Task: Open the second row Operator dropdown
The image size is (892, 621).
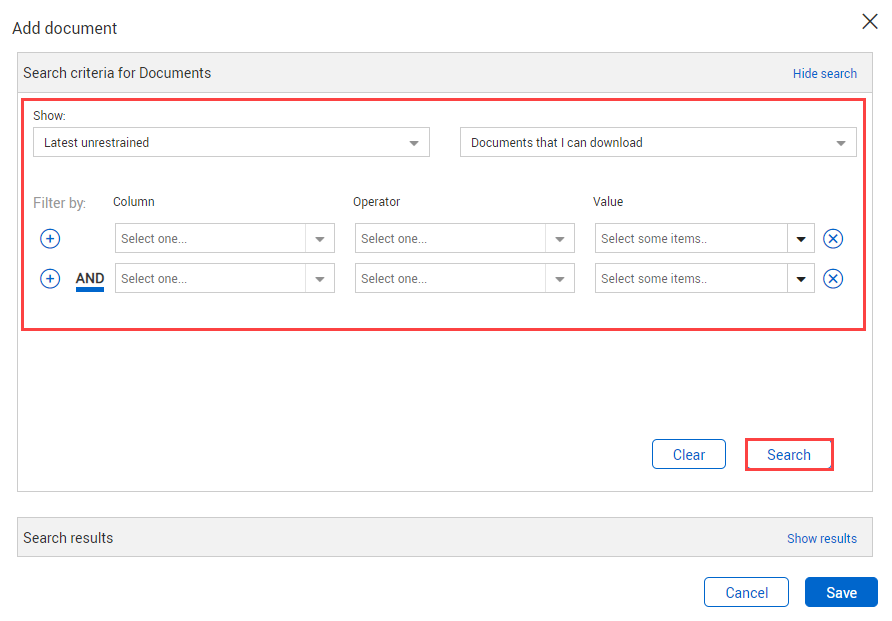Action: 464,279
